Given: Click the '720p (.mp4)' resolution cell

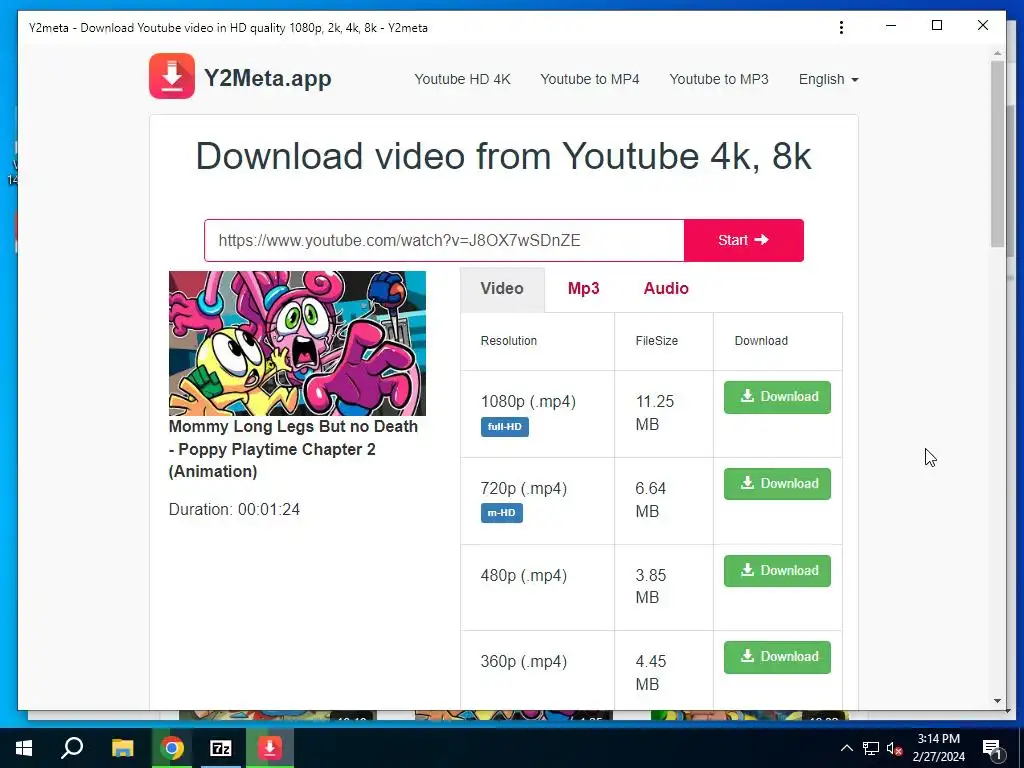Looking at the screenshot, I should 537,501.
